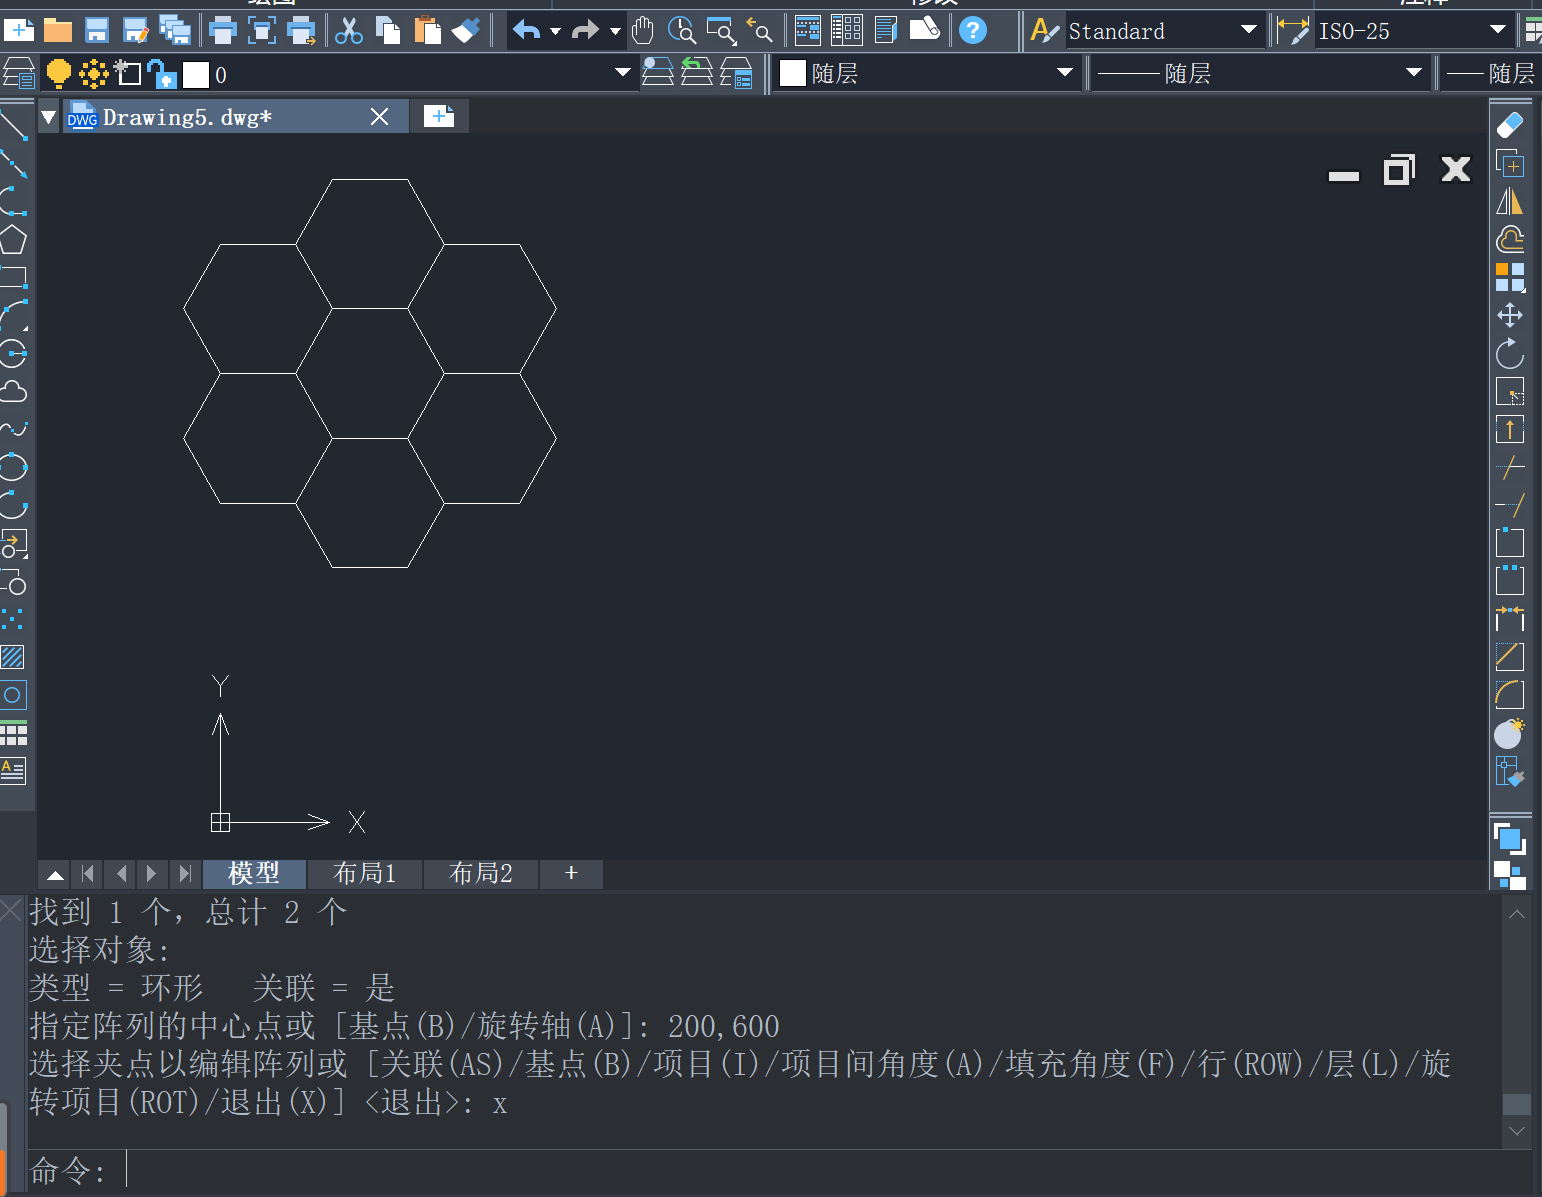Viewport: 1542px width, 1197px height.
Task: Select the Mirror modify tool
Action: click(x=1510, y=202)
